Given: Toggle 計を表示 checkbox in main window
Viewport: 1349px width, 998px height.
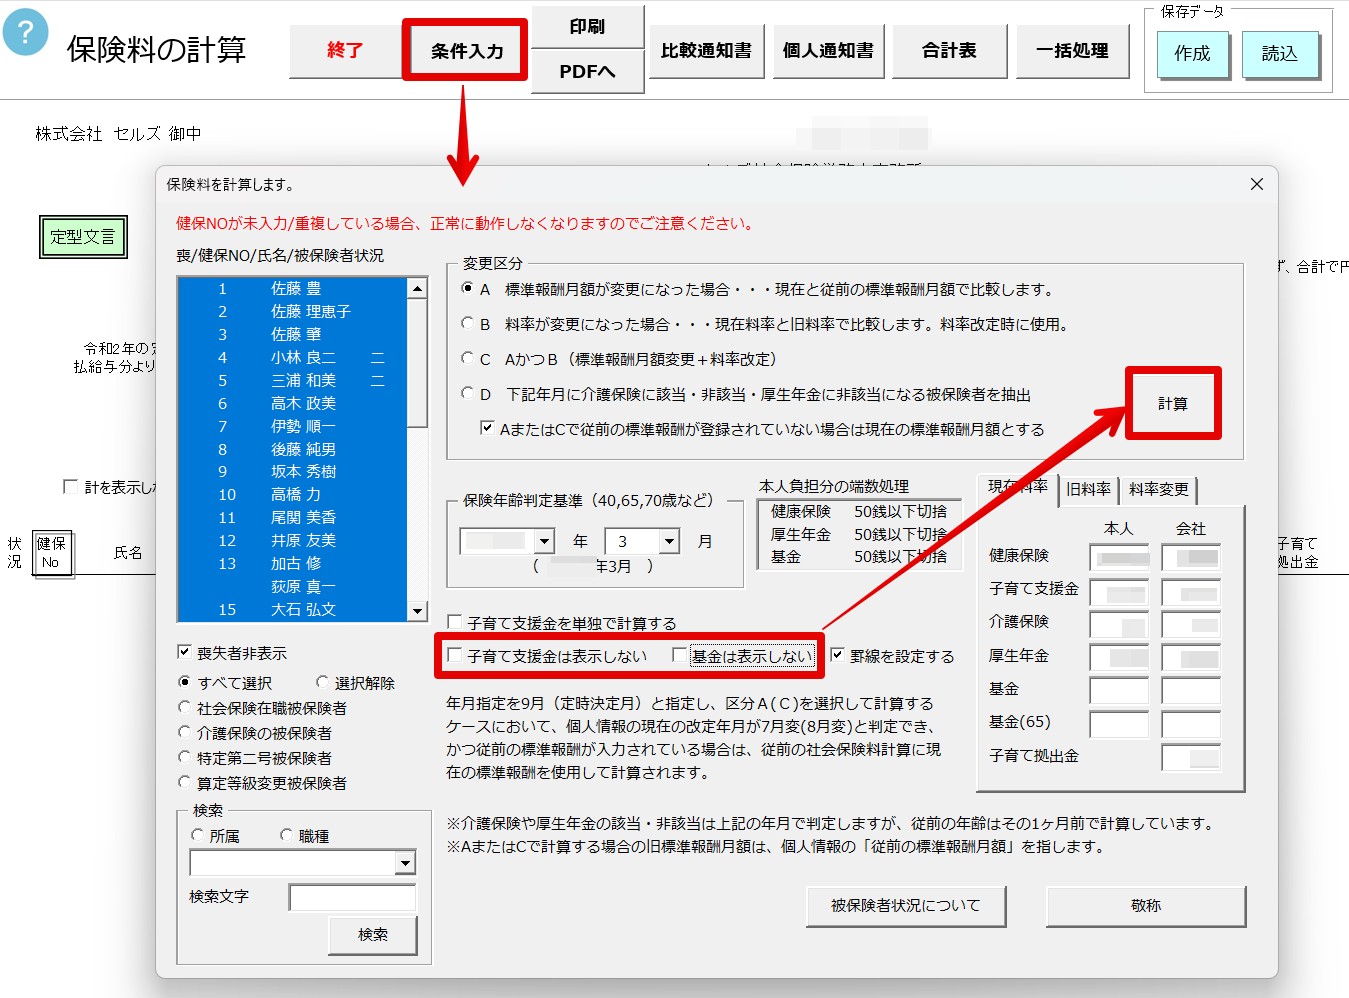Looking at the screenshot, I should tap(70, 486).
